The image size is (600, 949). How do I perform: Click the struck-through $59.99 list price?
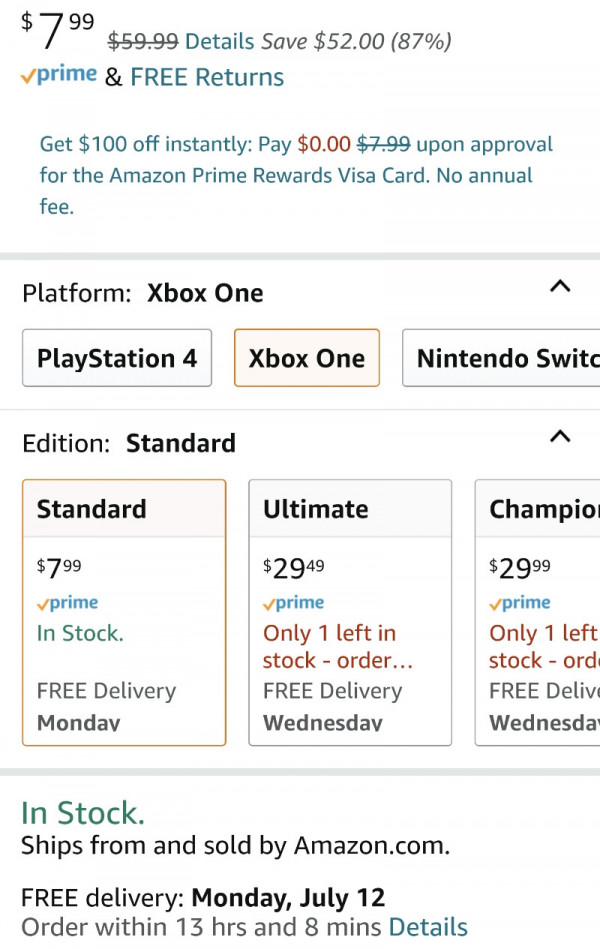click(x=143, y=41)
